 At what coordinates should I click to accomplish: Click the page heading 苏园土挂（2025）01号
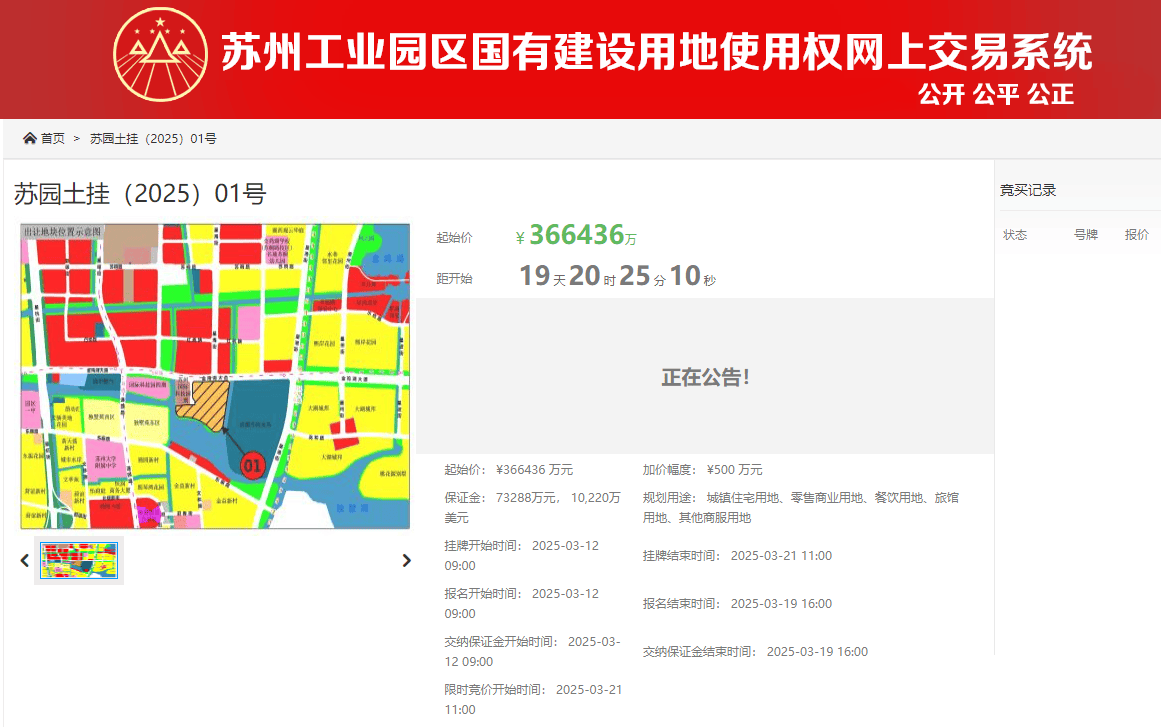pos(140,194)
